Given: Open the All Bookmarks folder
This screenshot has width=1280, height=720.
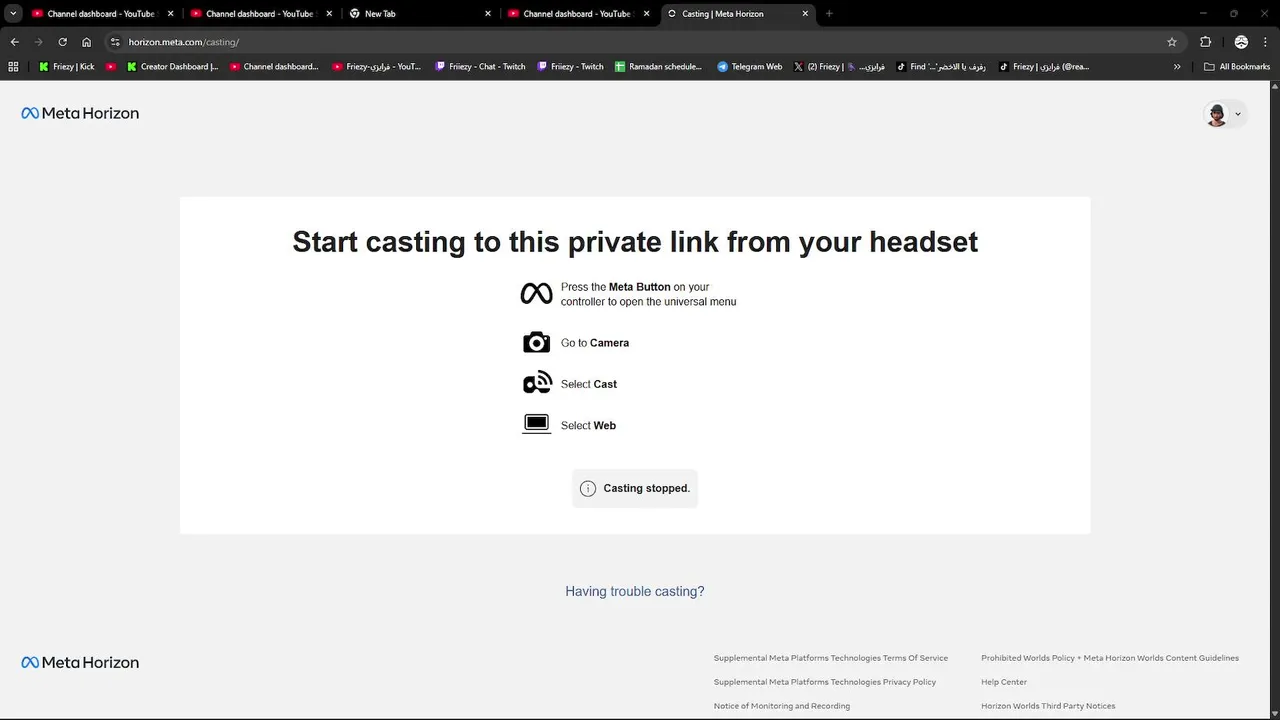Looking at the screenshot, I should coord(1237,67).
